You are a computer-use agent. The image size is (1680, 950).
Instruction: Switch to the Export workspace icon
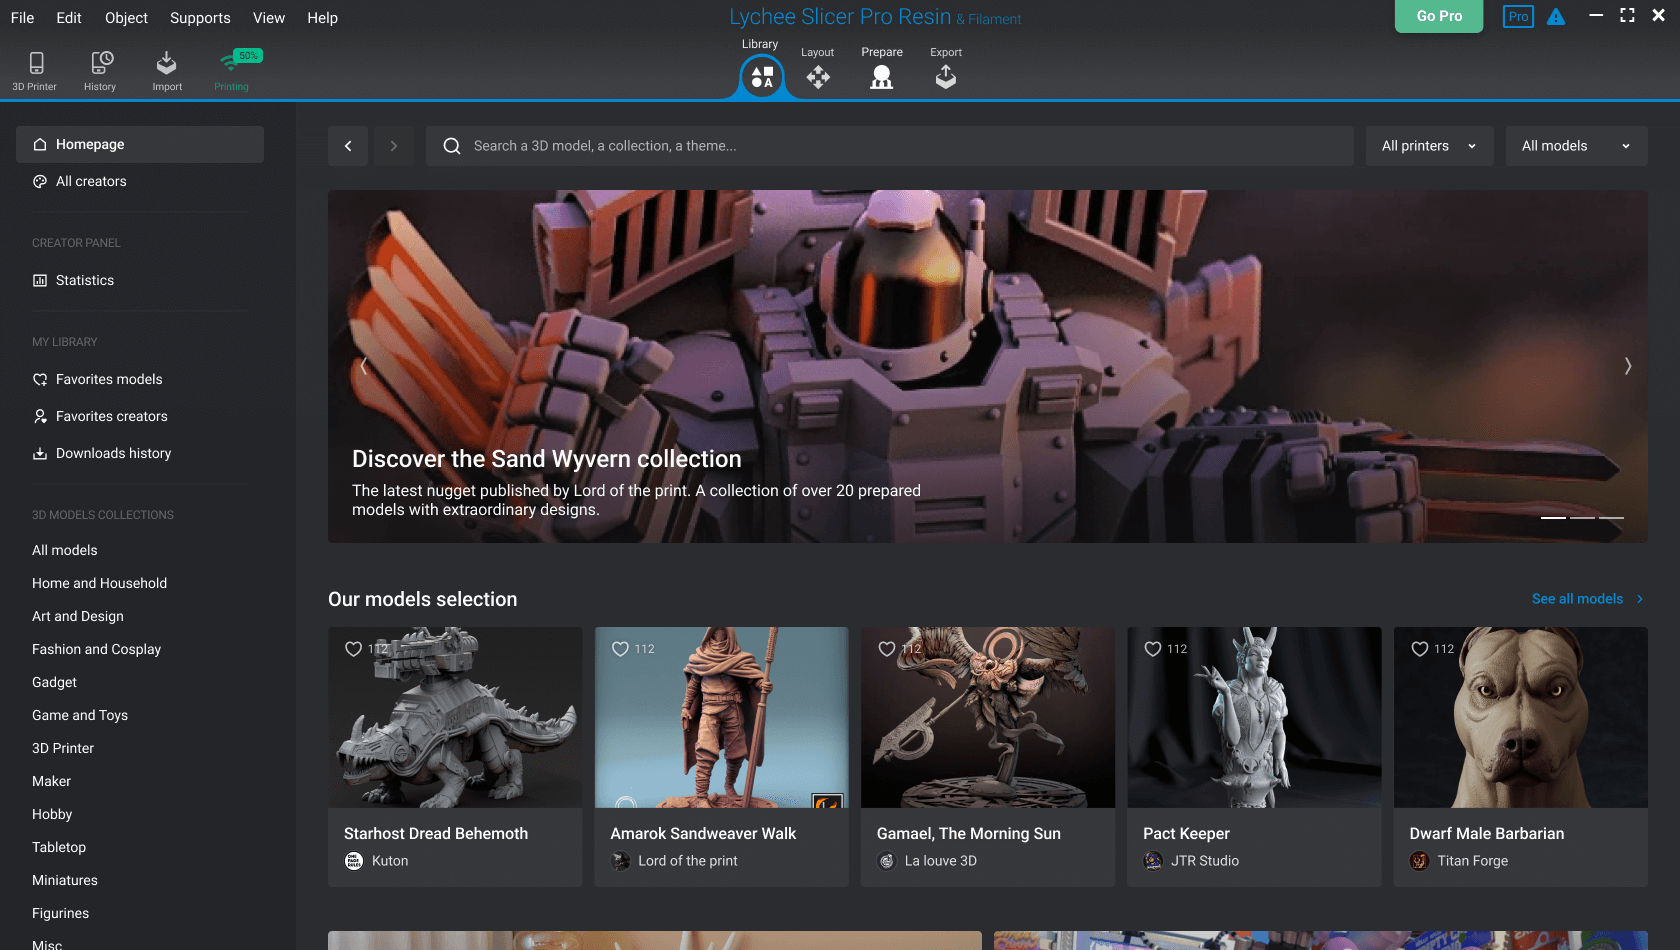pyautogui.click(x=945, y=77)
